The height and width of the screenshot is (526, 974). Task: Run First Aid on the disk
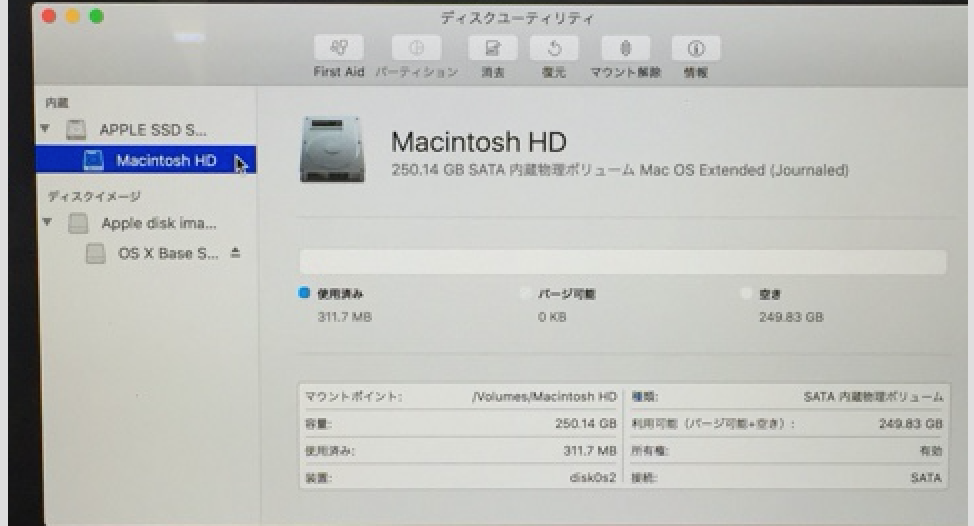[339, 48]
